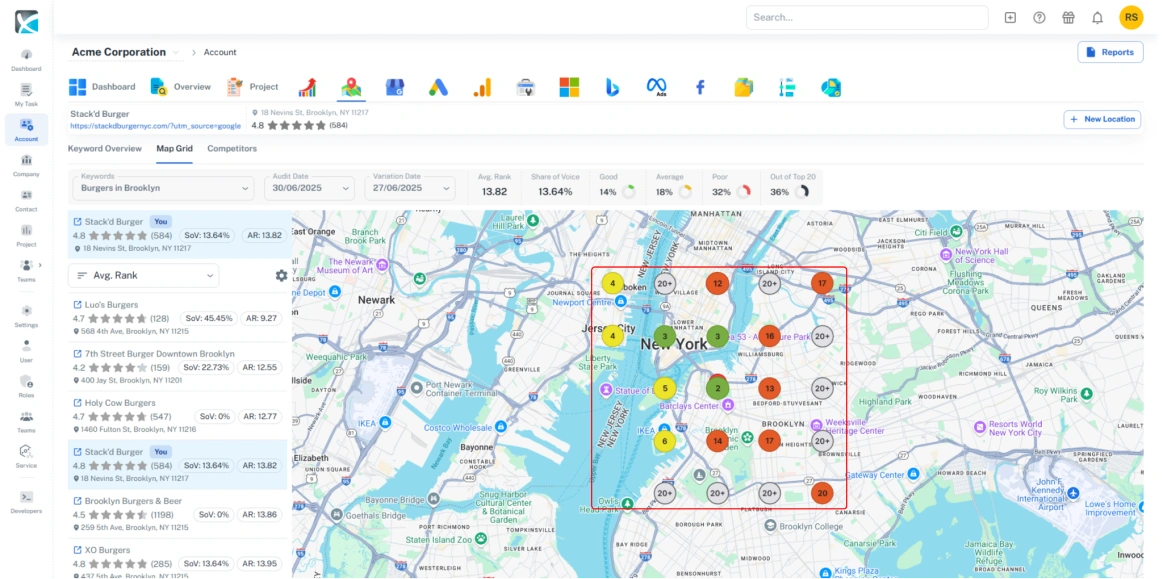The height and width of the screenshot is (579, 1163).
Task: Click the gear icon beside Avg. Rank sort
Action: pos(281,276)
